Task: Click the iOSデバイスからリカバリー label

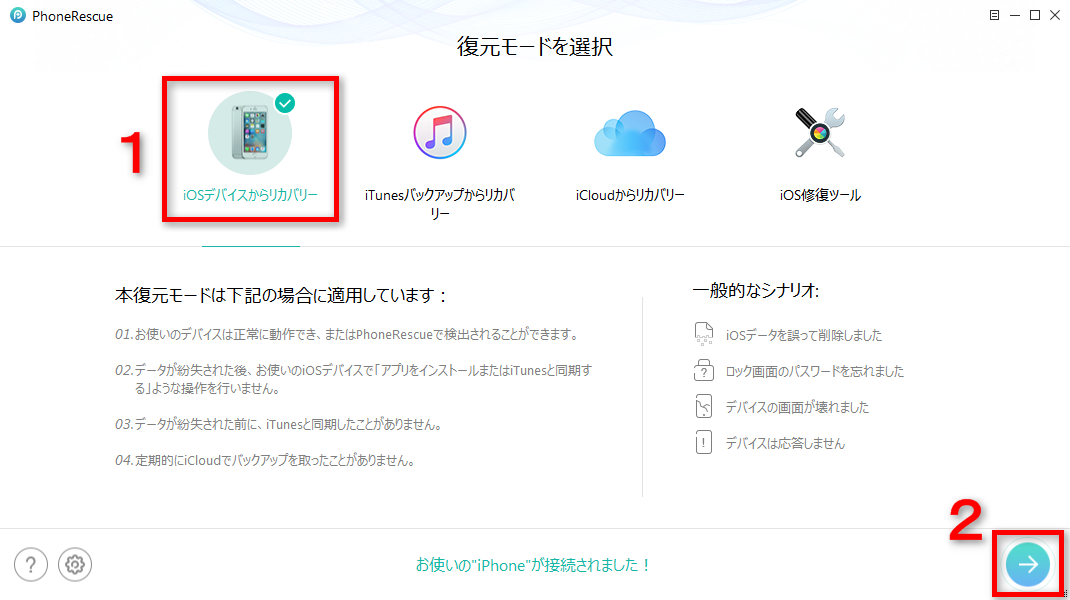Action: [250, 195]
